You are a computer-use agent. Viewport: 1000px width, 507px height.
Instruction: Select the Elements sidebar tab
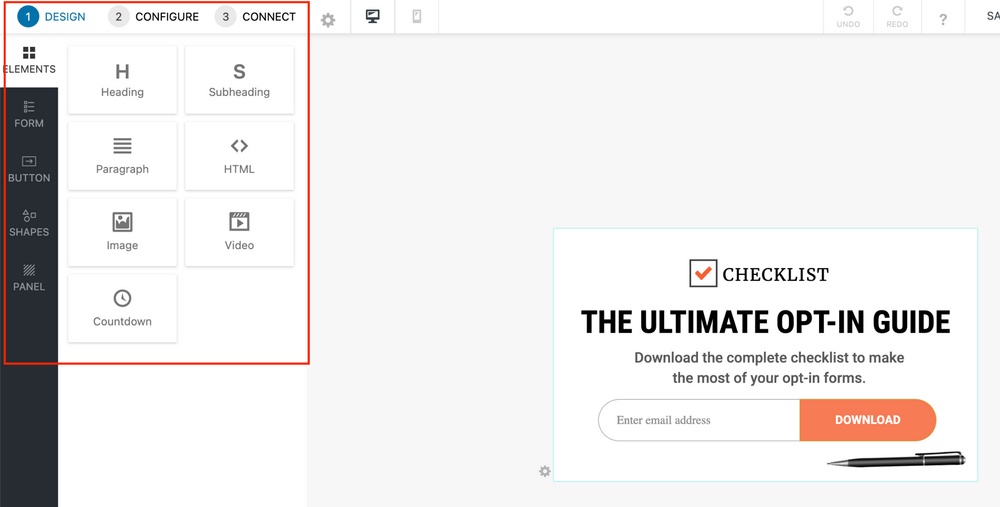point(29,61)
